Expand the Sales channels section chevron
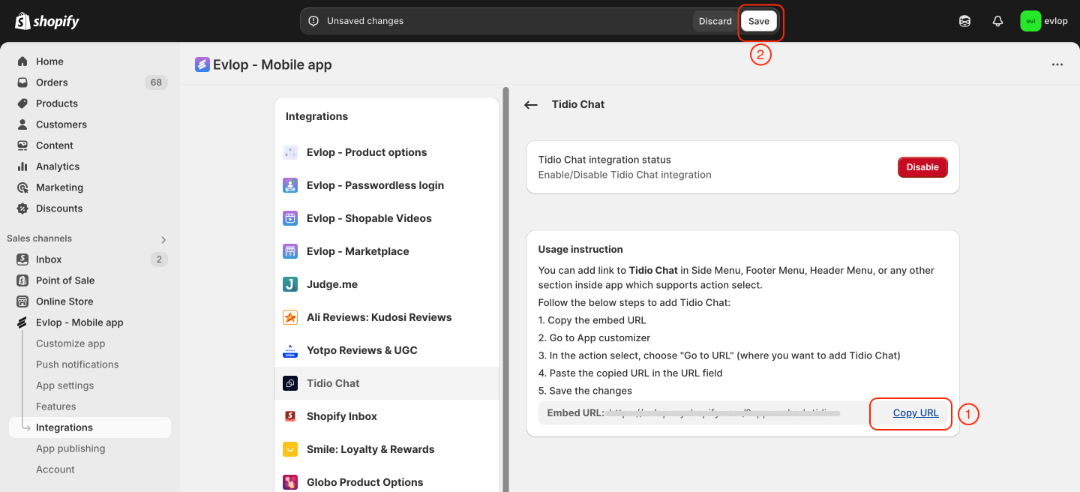 [163, 240]
